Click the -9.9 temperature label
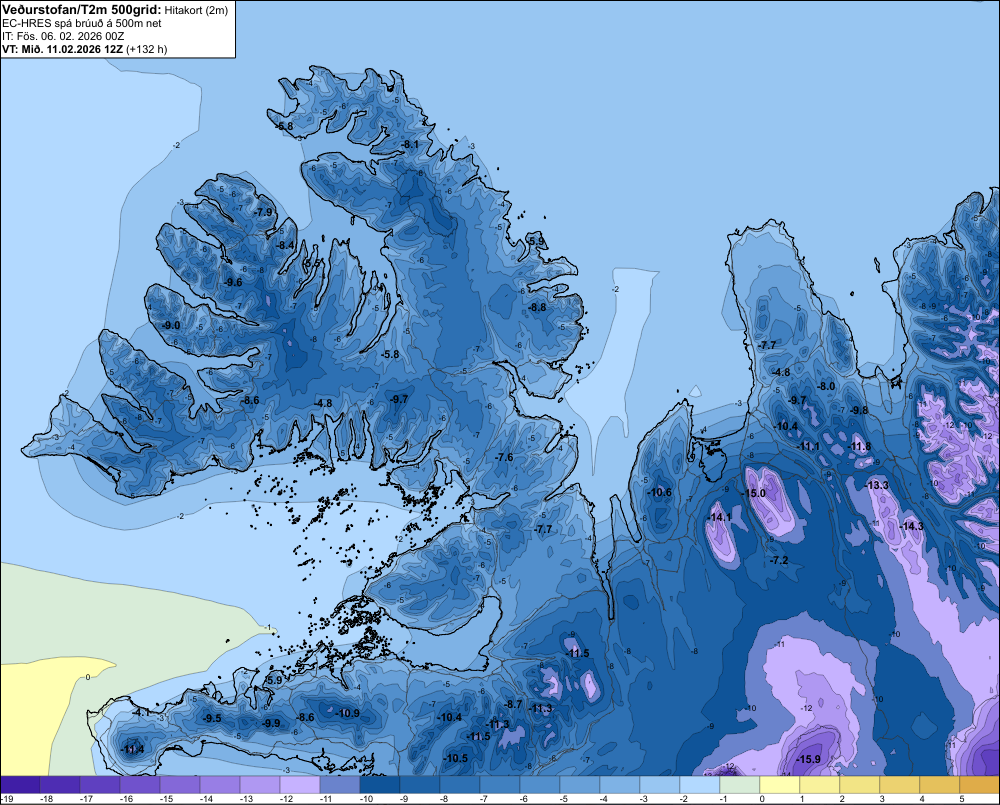The width and height of the screenshot is (1000, 805). [271, 723]
